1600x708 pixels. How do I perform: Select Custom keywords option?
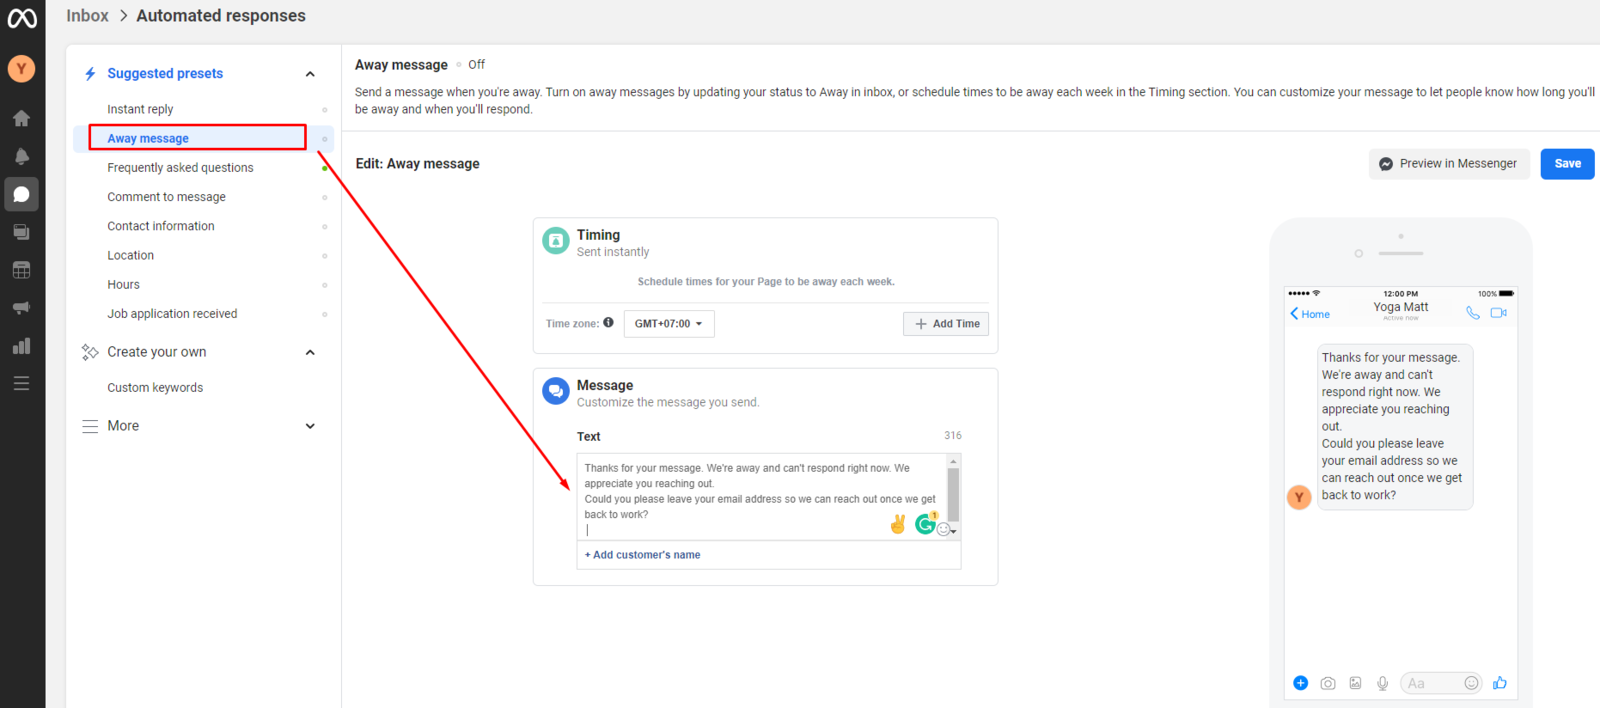coord(155,388)
